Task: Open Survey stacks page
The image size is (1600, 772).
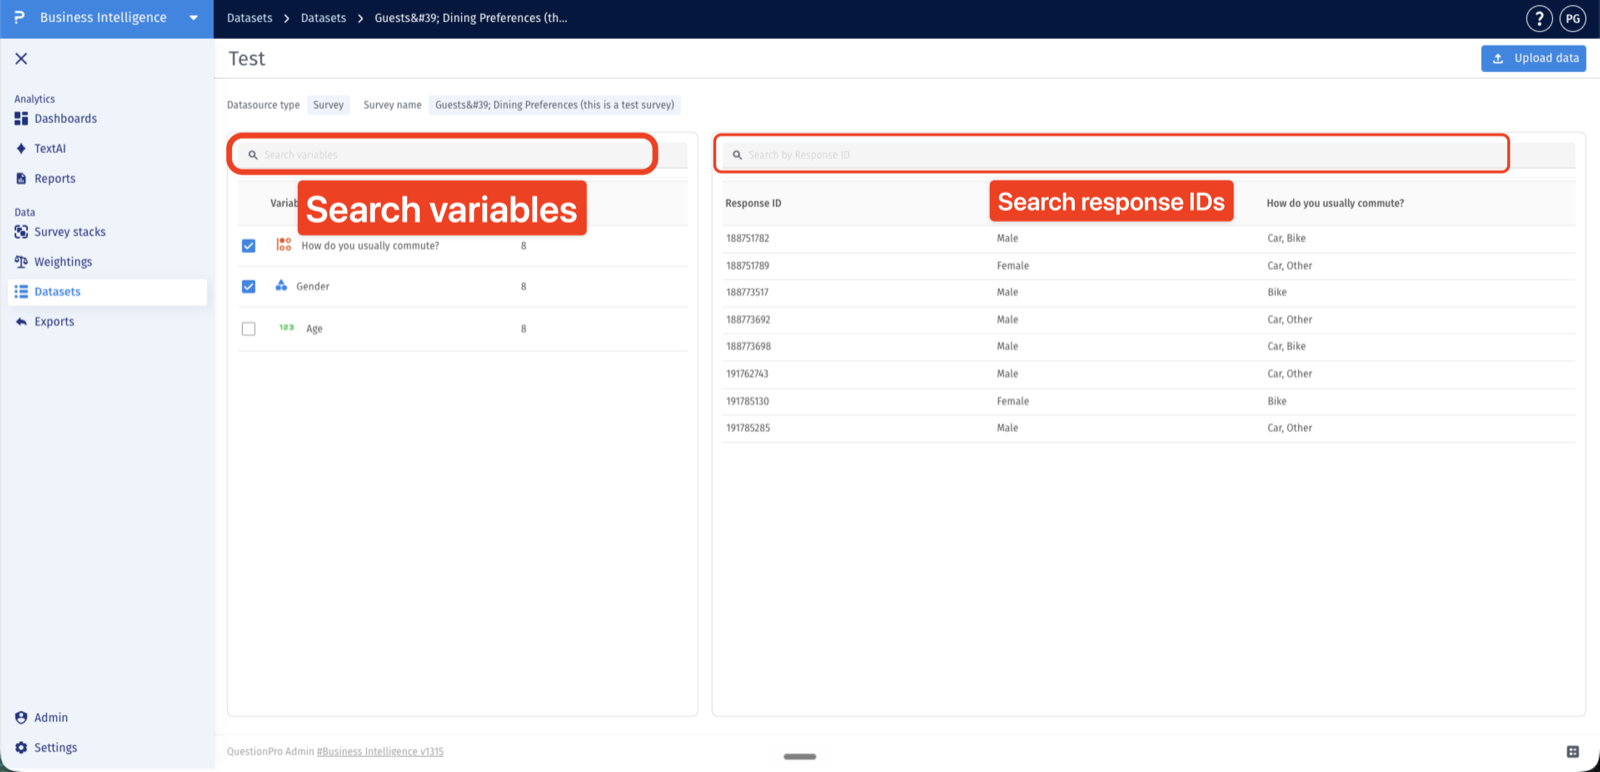Action: pos(70,231)
